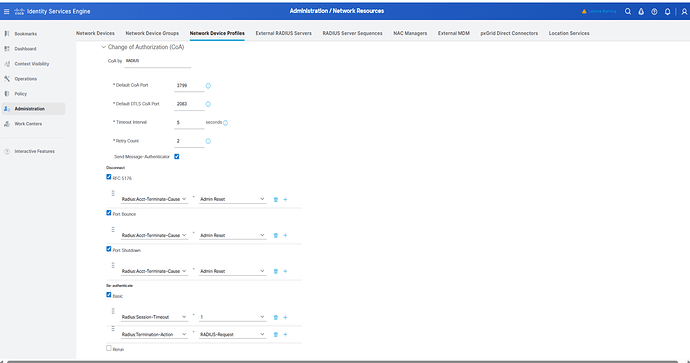Click info icon beside Retry Count
This screenshot has height=363, width=690.
(x=208, y=141)
